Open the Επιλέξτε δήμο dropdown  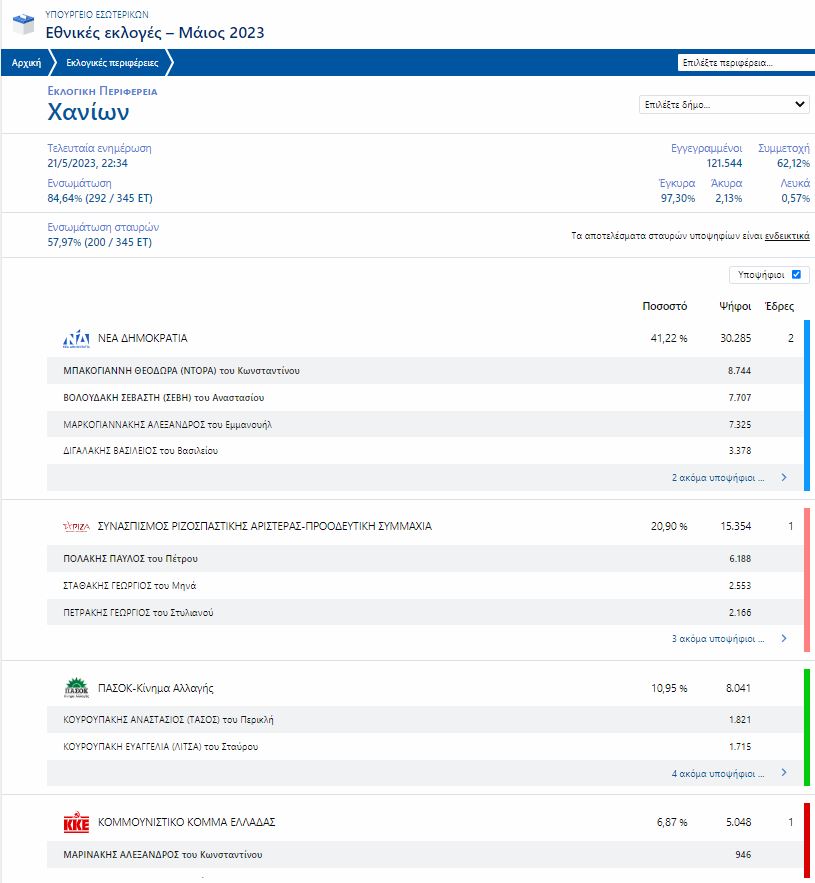pos(724,105)
